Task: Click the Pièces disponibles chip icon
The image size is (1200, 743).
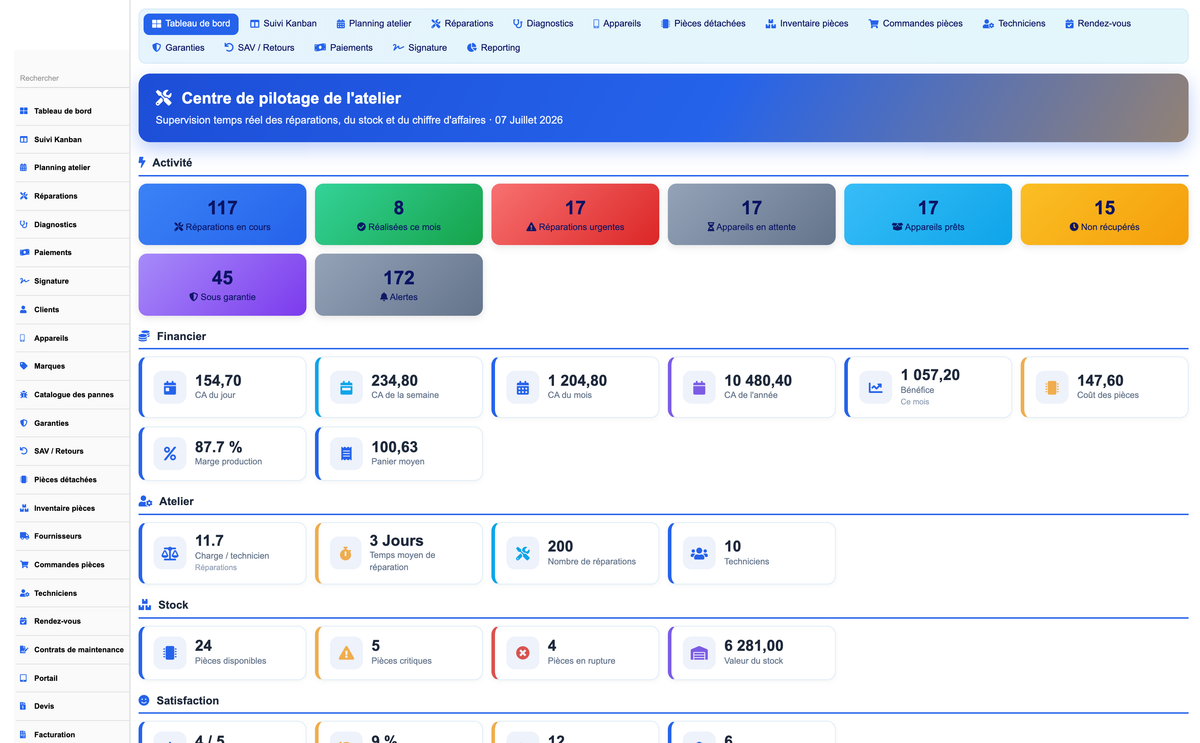Action: pyautogui.click(x=170, y=653)
